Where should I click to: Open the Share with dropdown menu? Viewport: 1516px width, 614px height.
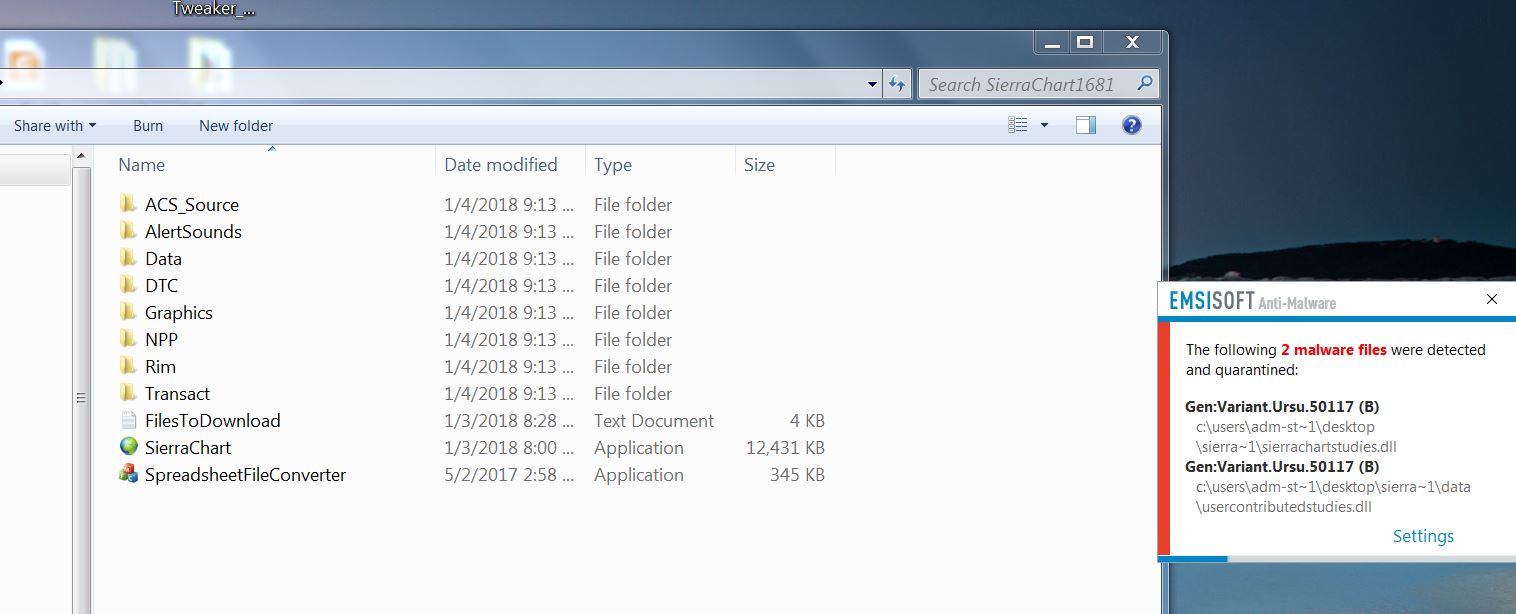point(55,125)
